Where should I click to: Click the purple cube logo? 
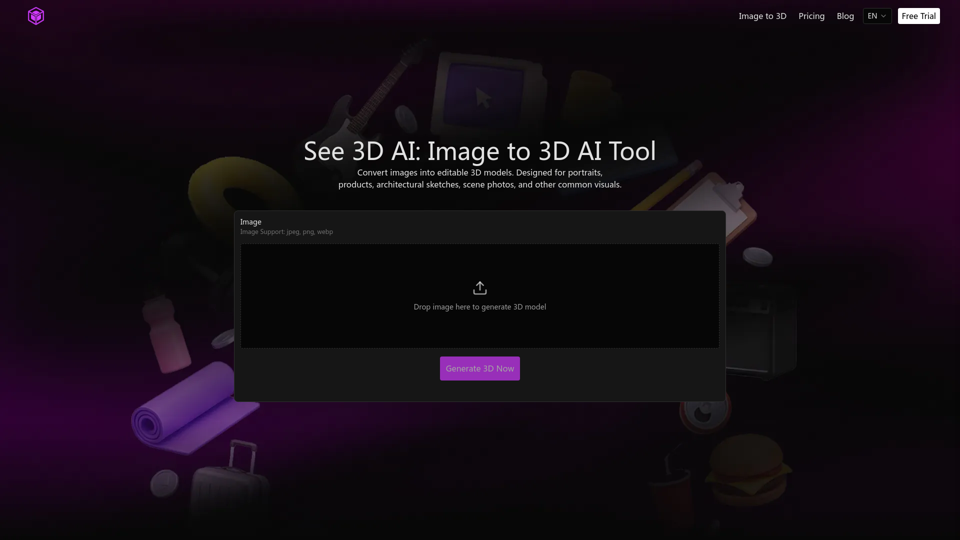36,16
